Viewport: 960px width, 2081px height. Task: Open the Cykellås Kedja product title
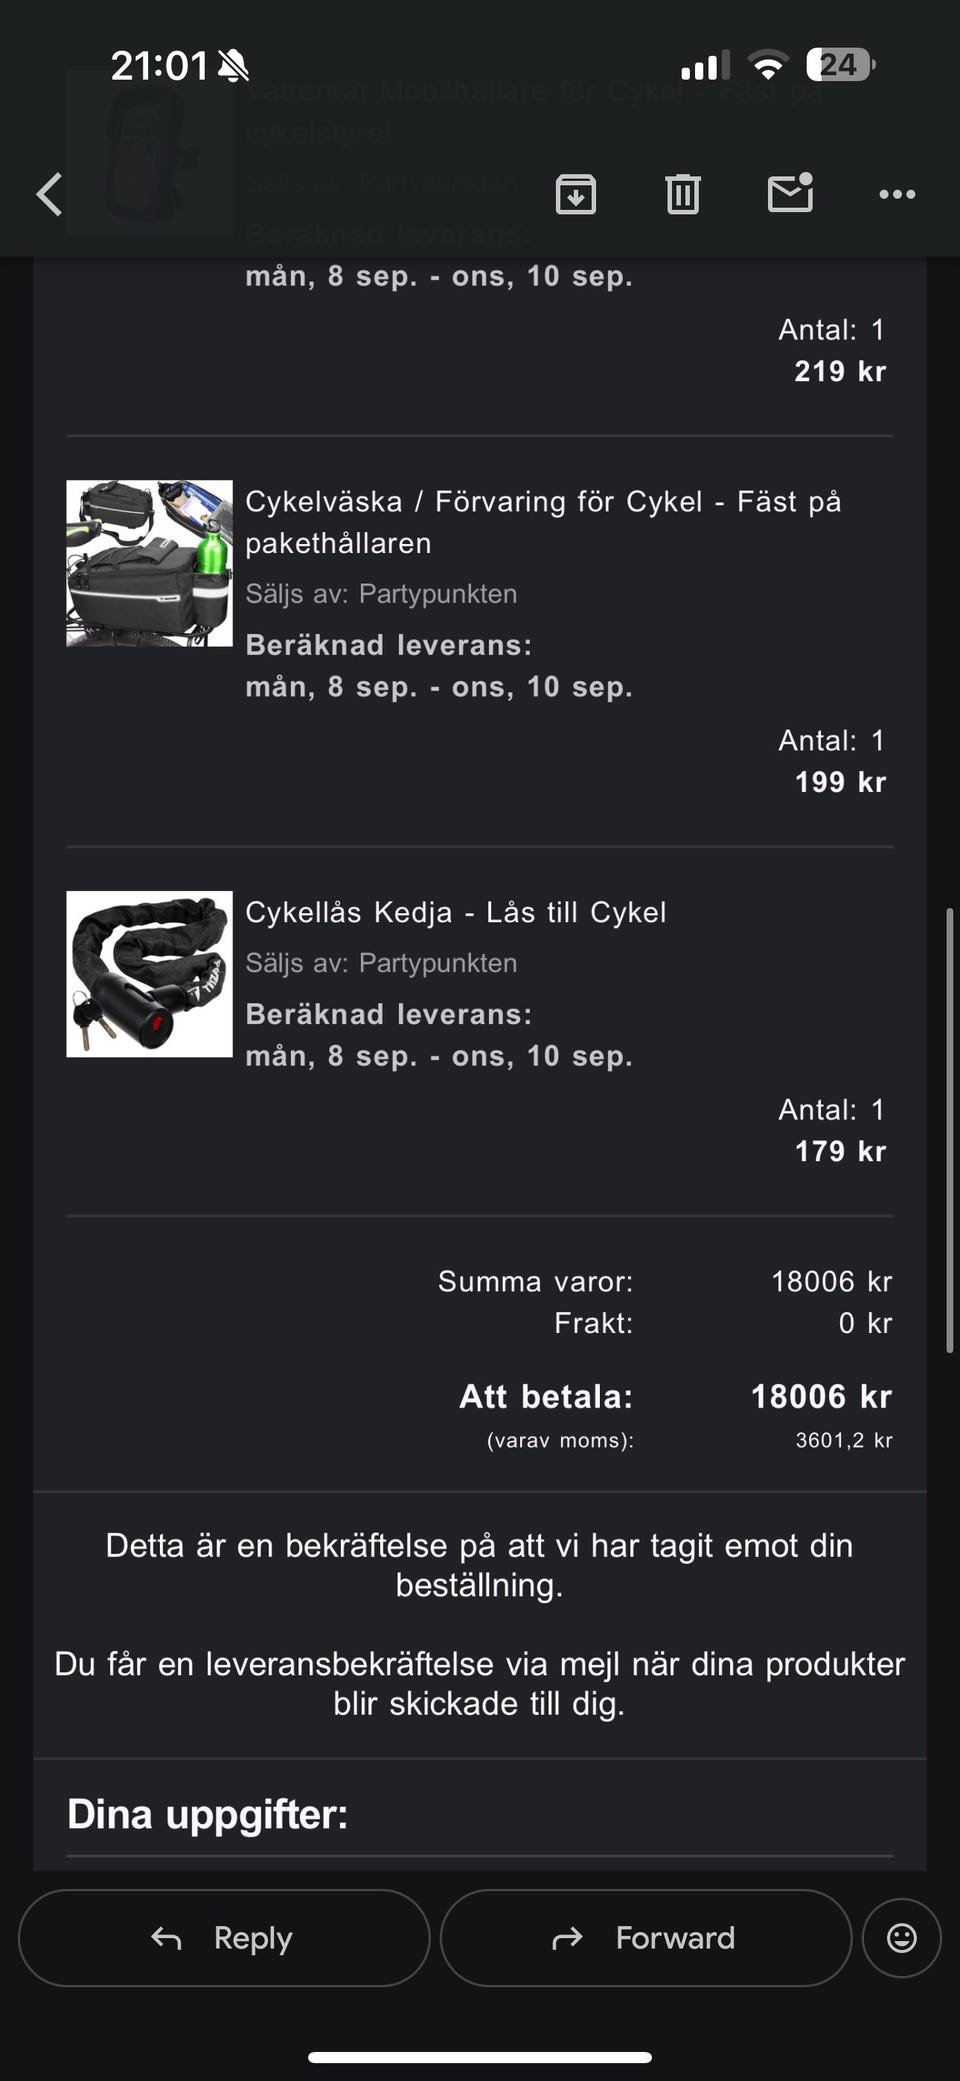click(456, 912)
